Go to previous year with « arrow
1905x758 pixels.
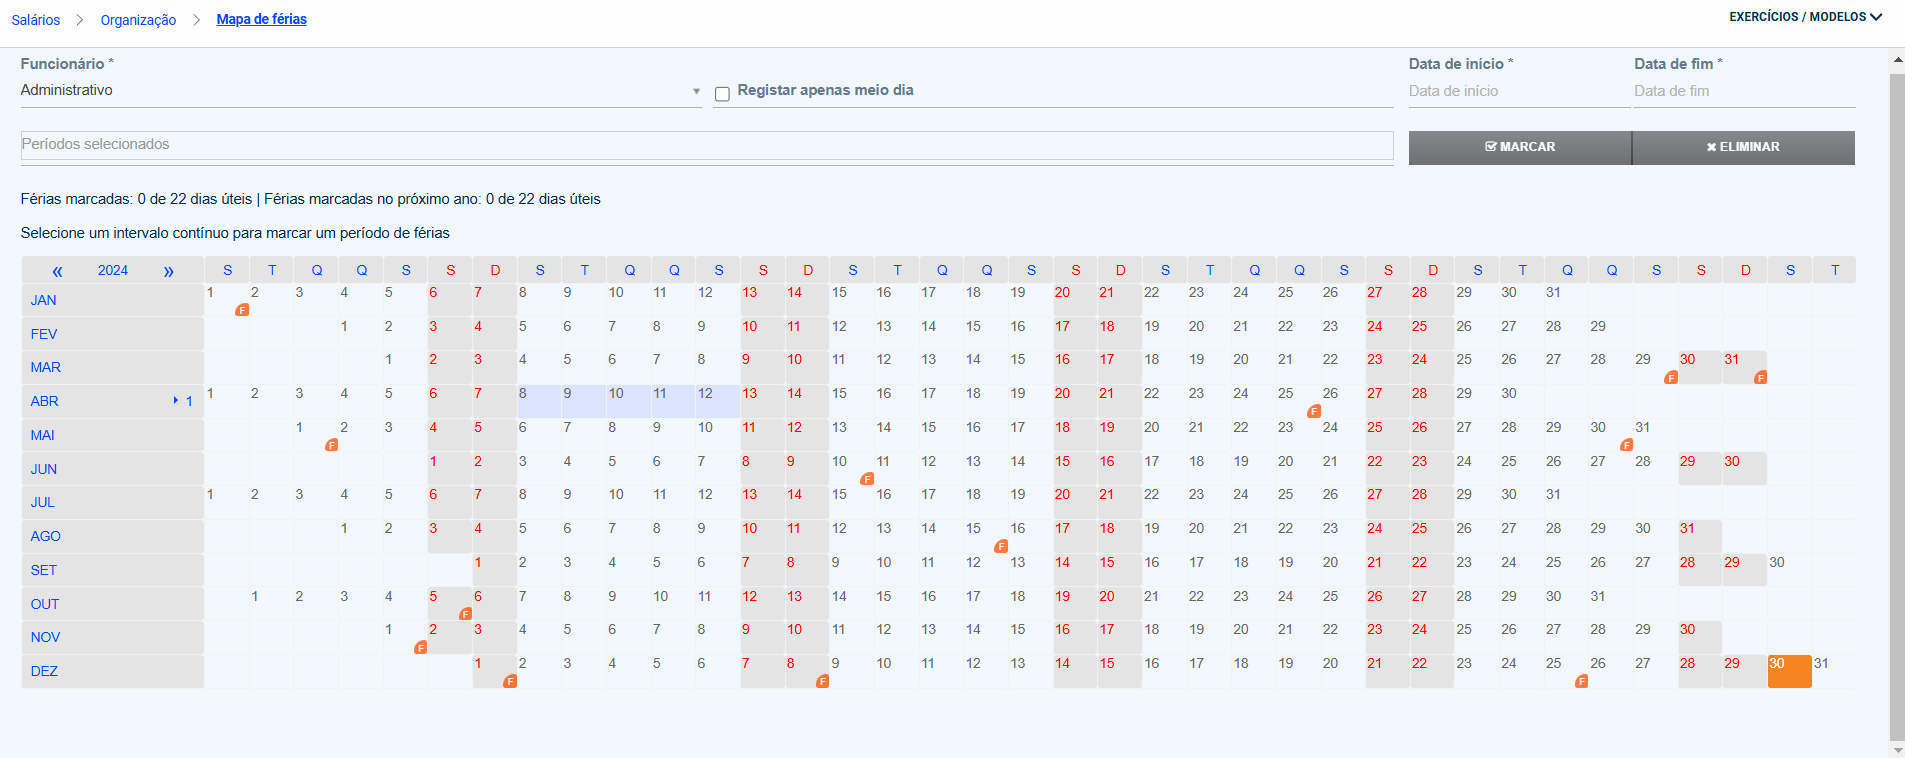point(57,271)
